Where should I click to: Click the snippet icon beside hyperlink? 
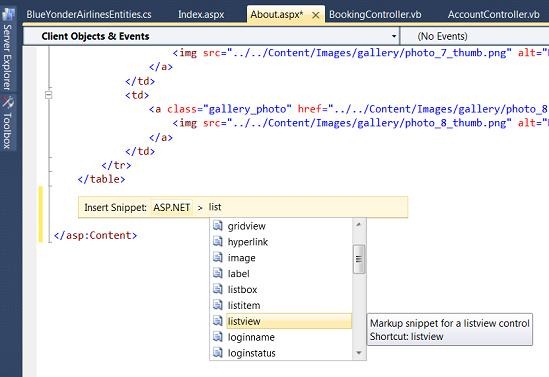pos(218,242)
